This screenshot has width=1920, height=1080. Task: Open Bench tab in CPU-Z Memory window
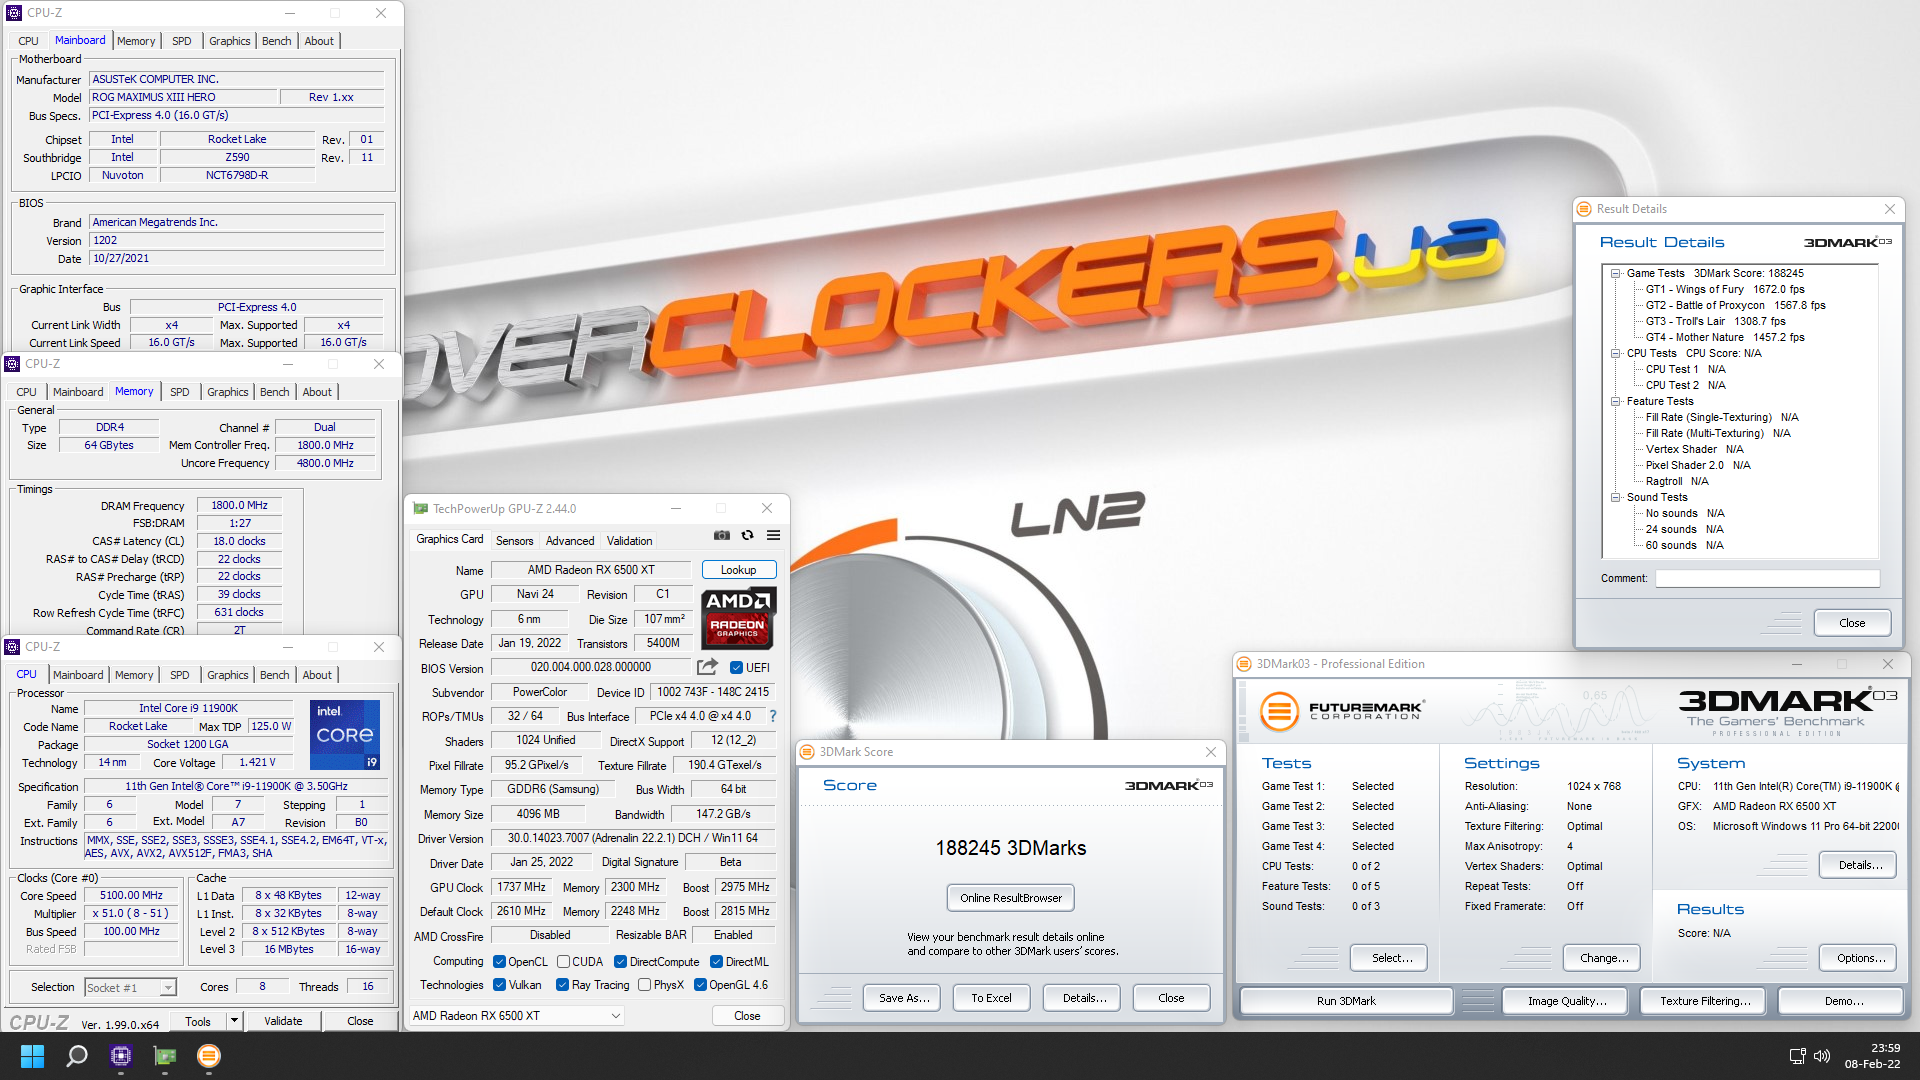pos(274,392)
